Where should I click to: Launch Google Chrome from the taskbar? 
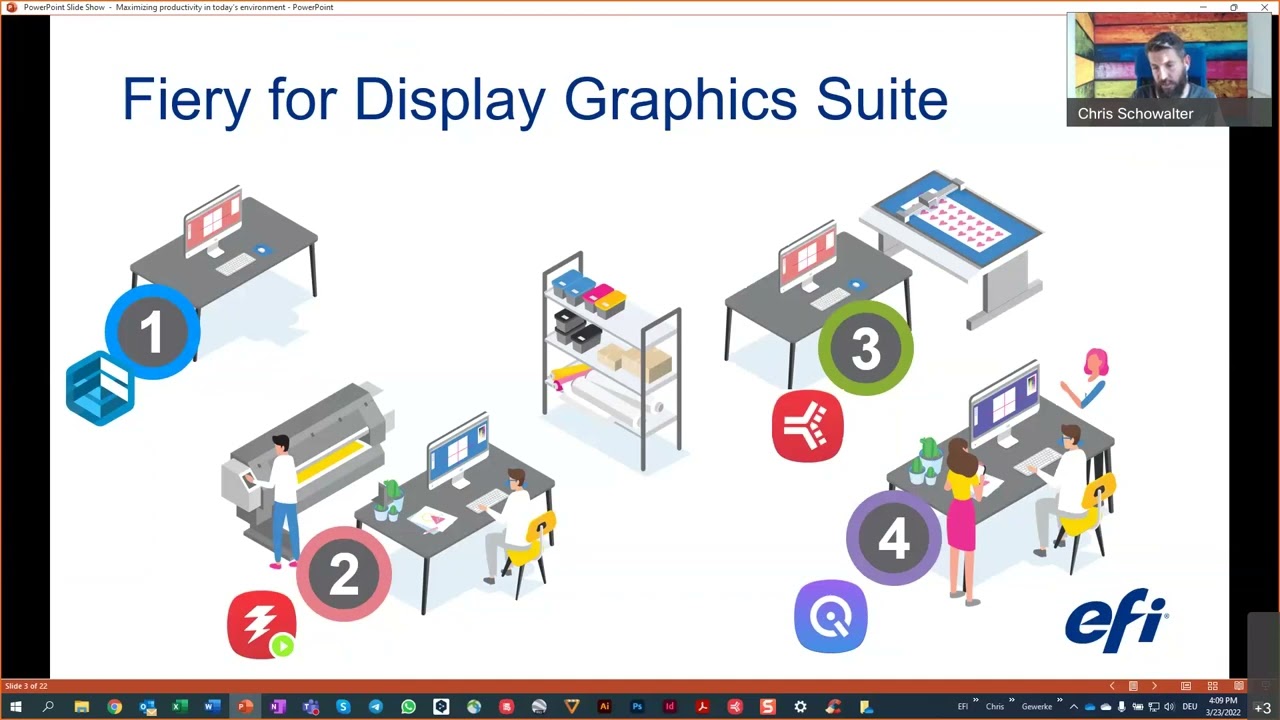click(114, 707)
